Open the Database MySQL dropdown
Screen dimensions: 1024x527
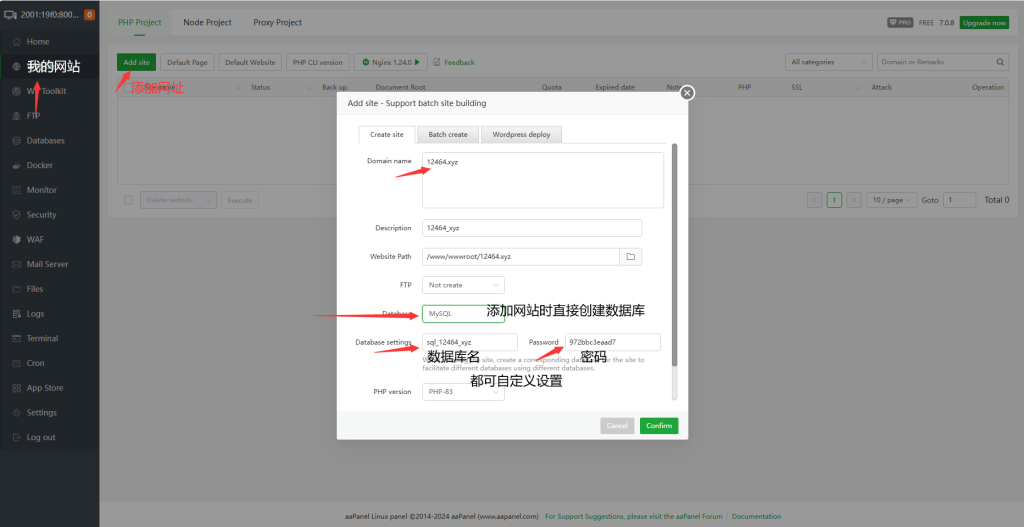(464, 313)
